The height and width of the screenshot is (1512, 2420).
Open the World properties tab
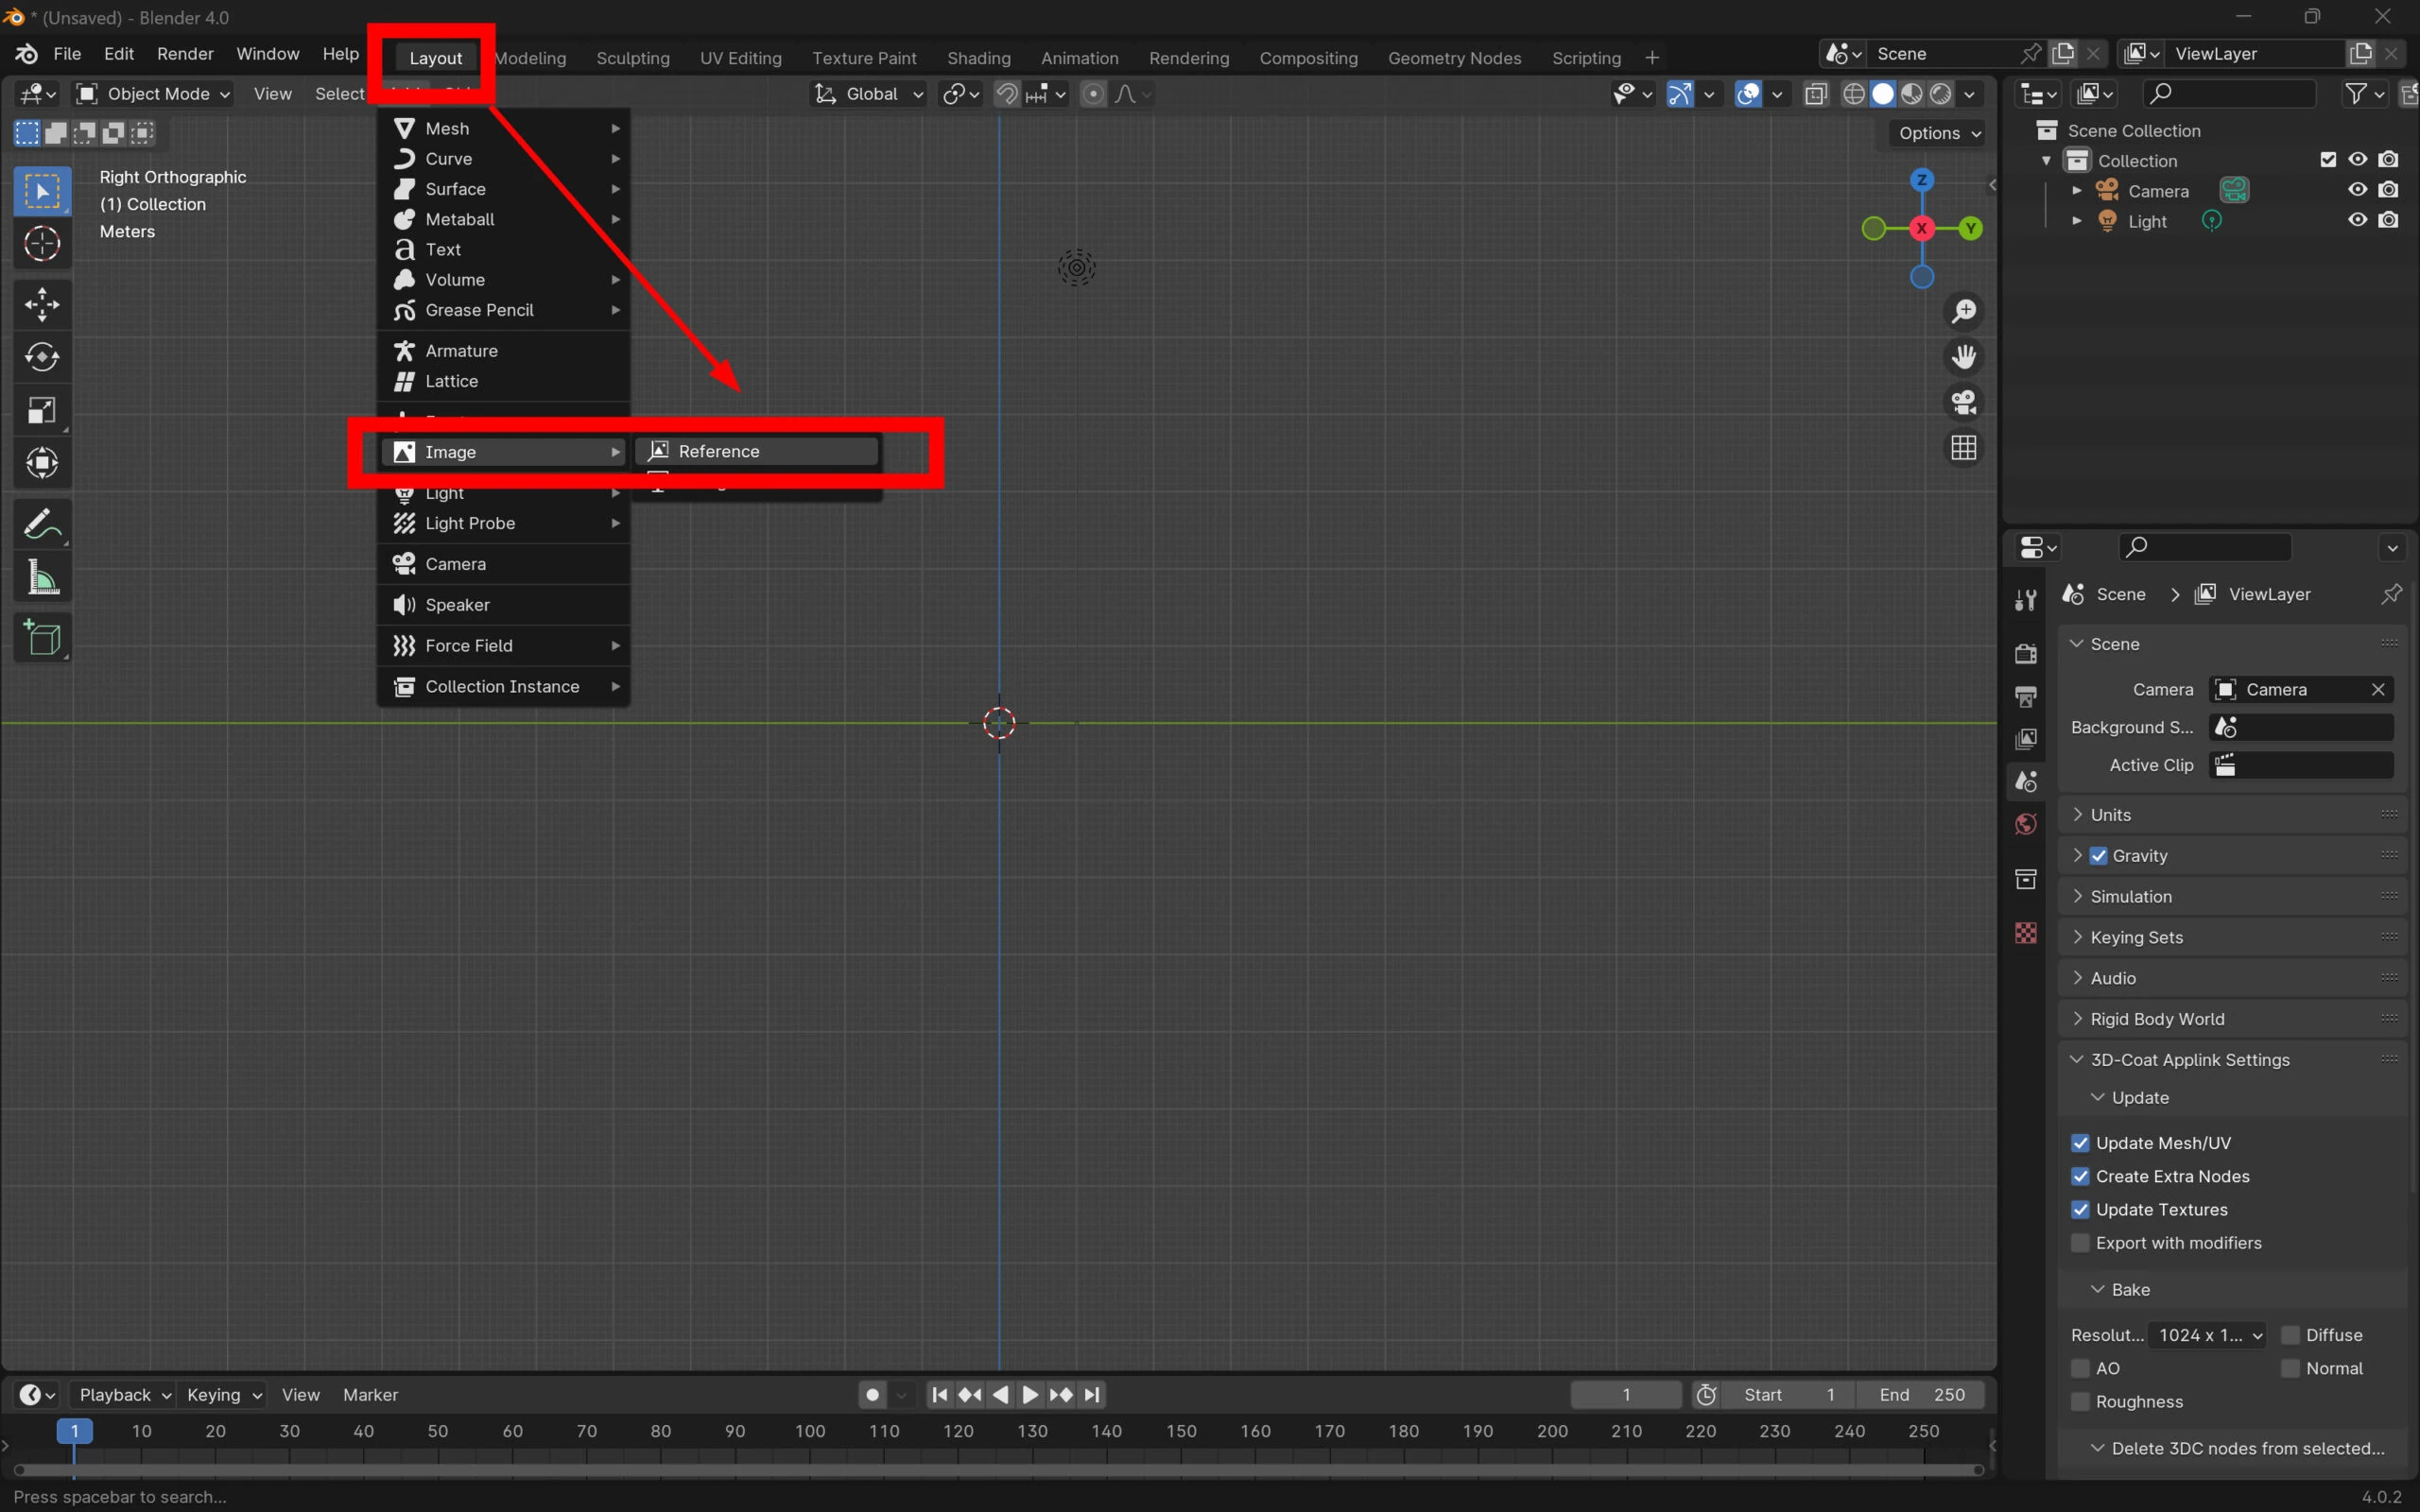[x=2026, y=824]
